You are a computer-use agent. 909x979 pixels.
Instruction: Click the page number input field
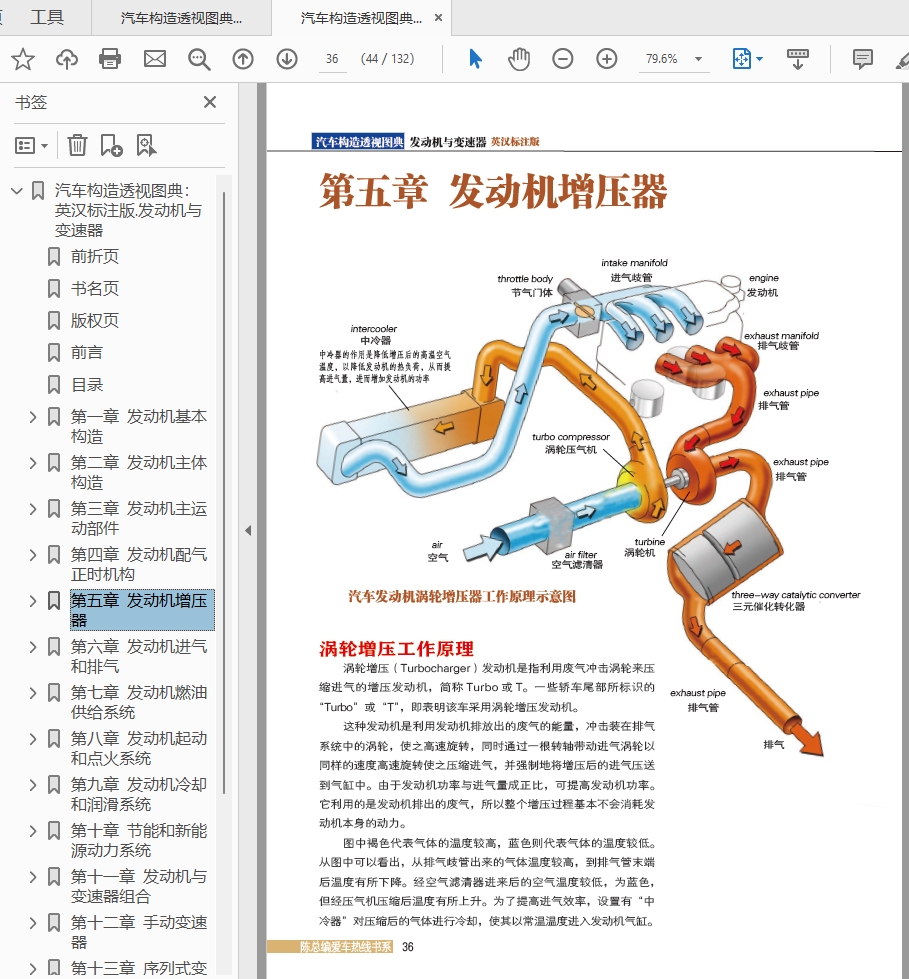point(333,59)
